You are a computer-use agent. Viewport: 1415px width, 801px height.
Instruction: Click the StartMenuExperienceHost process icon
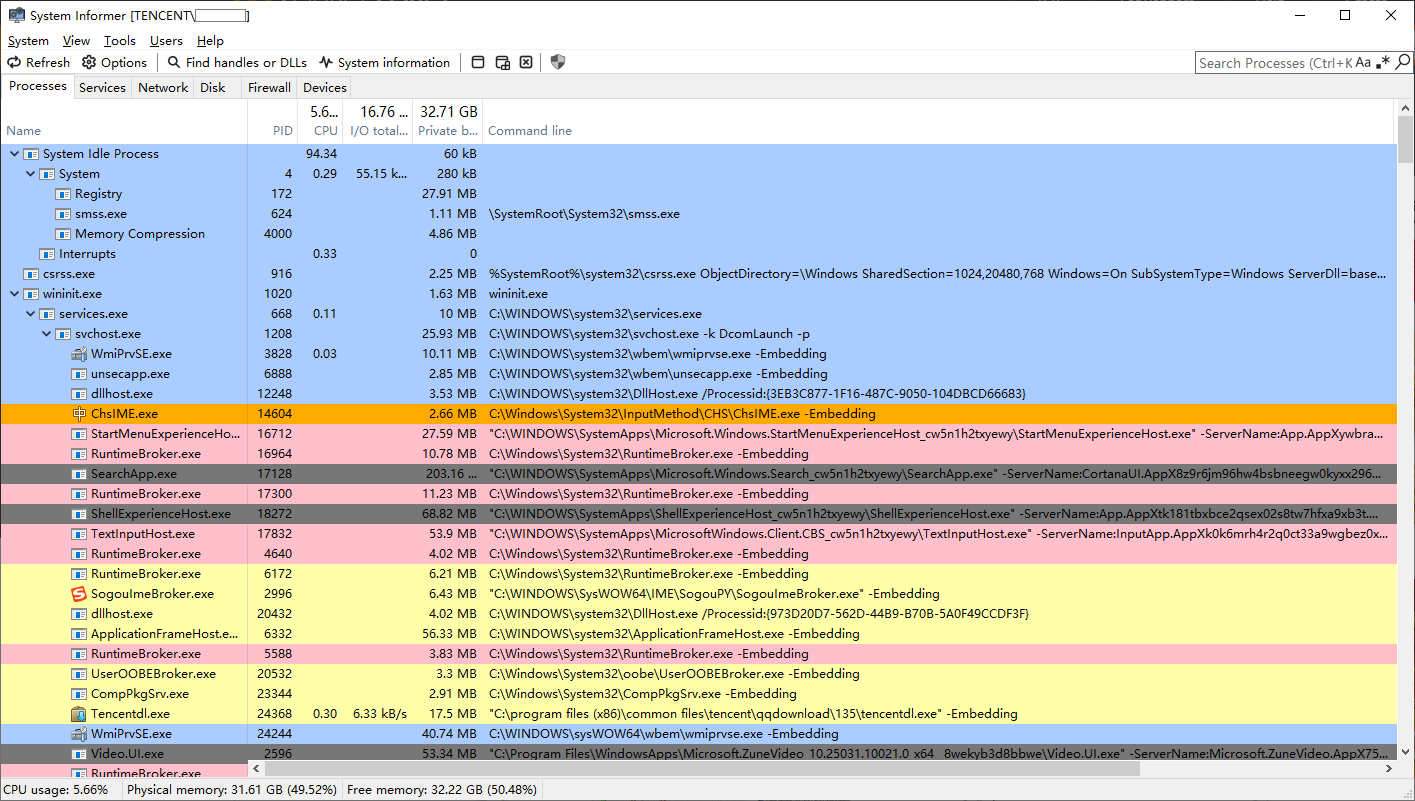tap(79, 434)
